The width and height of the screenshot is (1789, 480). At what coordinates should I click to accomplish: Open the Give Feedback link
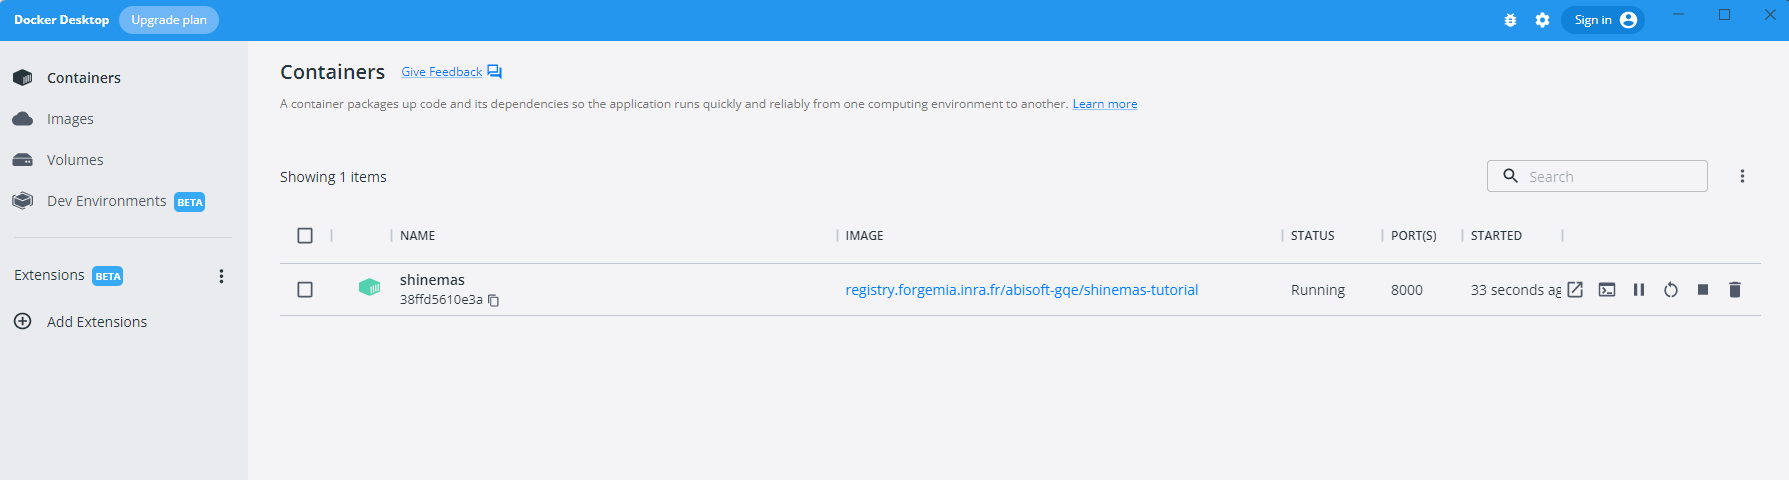tap(442, 72)
